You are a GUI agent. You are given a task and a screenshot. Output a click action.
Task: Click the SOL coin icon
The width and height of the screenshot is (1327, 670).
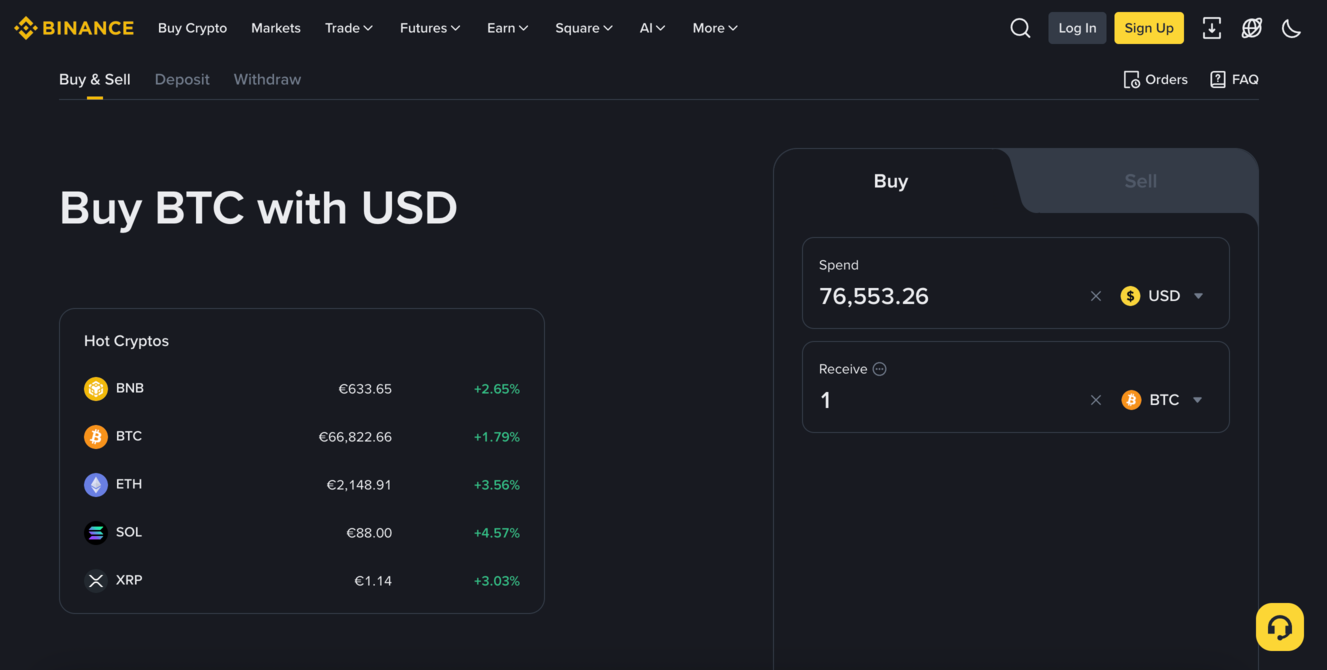point(96,533)
